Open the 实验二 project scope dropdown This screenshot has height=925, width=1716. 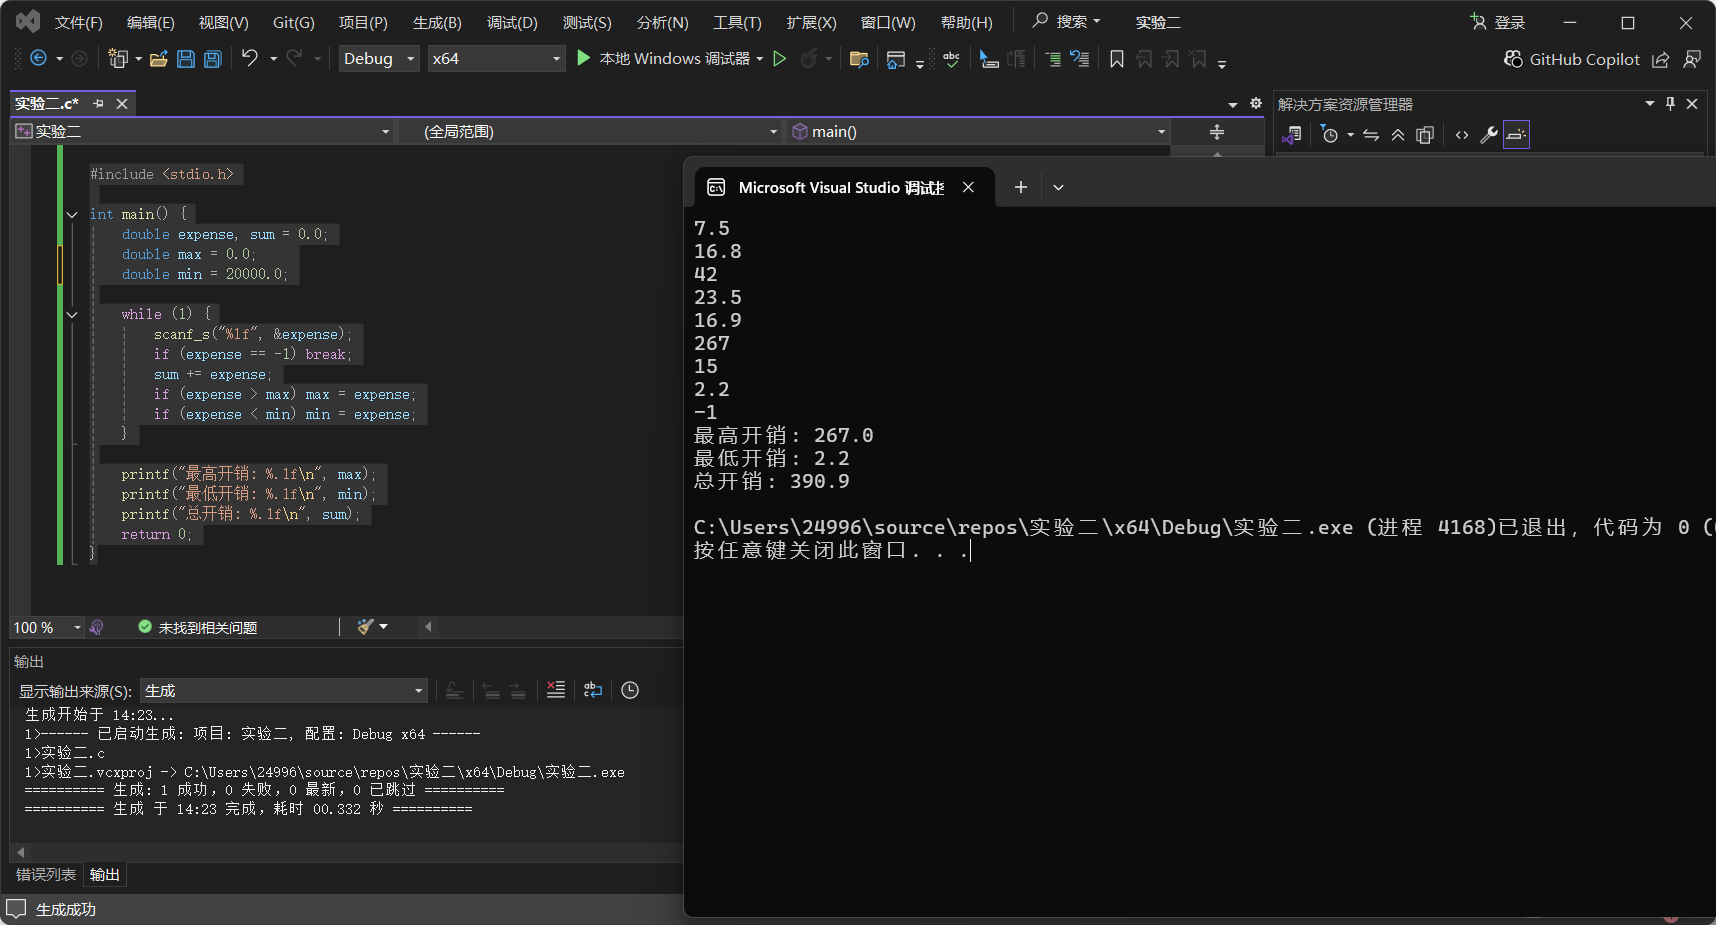pyautogui.click(x=203, y=132)
